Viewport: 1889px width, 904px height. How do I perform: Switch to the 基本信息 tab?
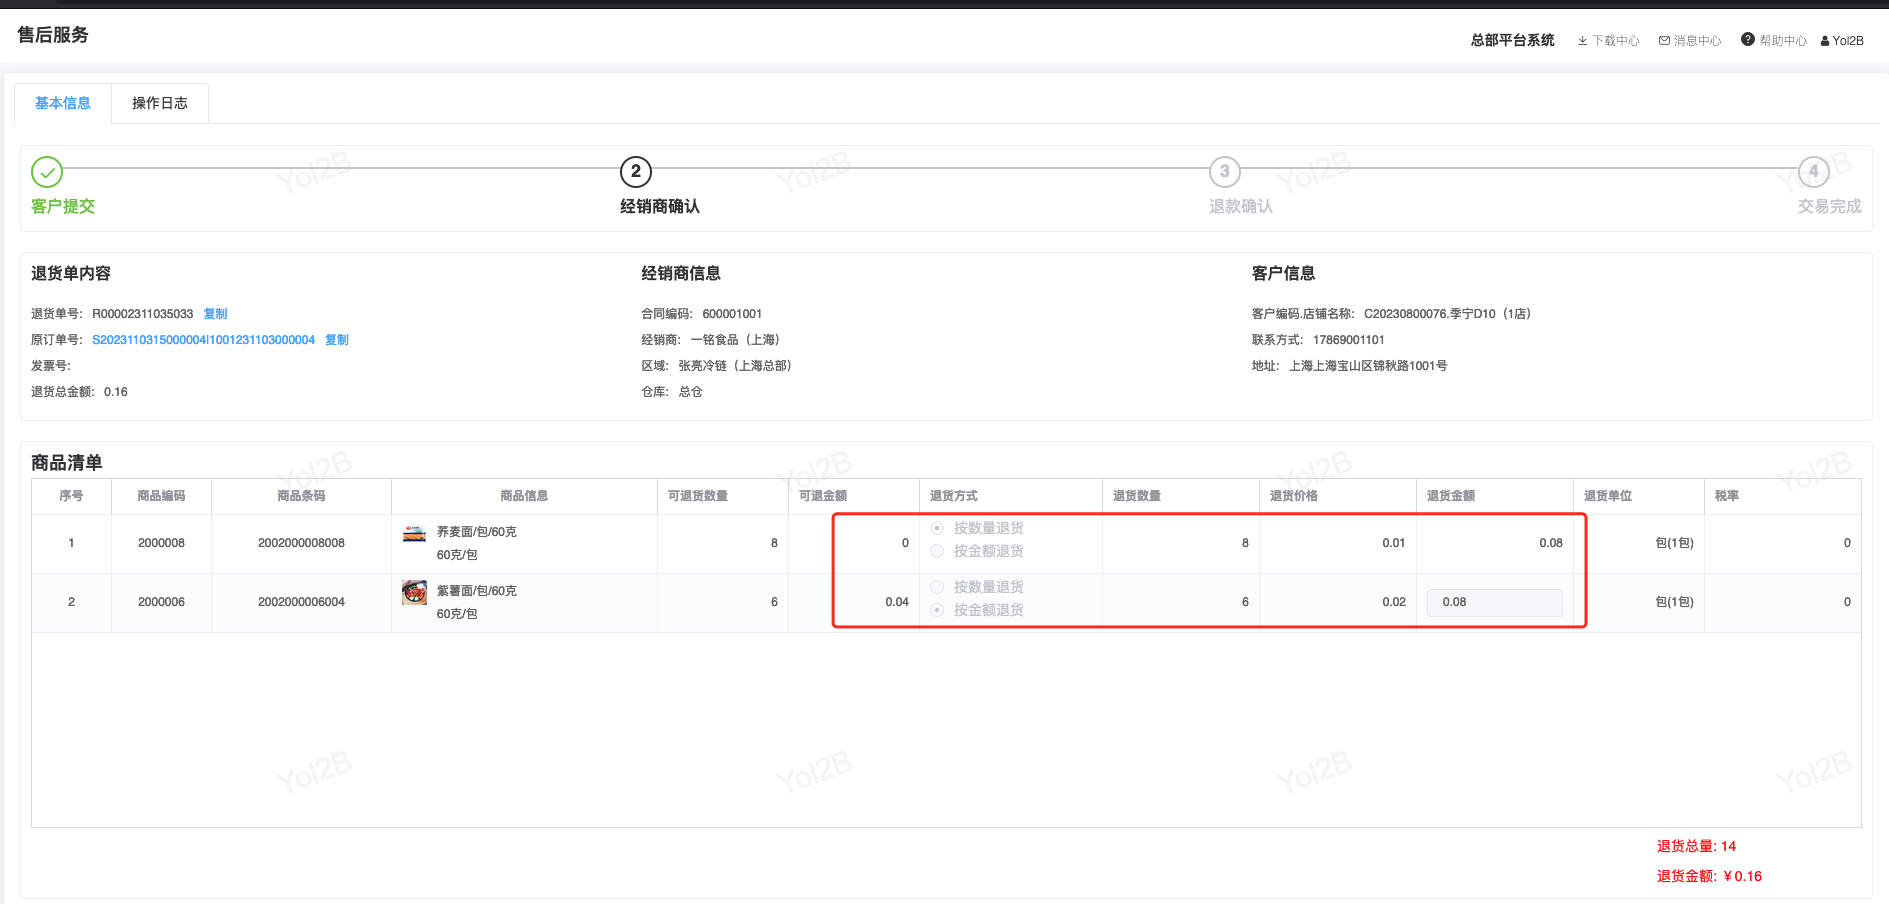(63, 103)
